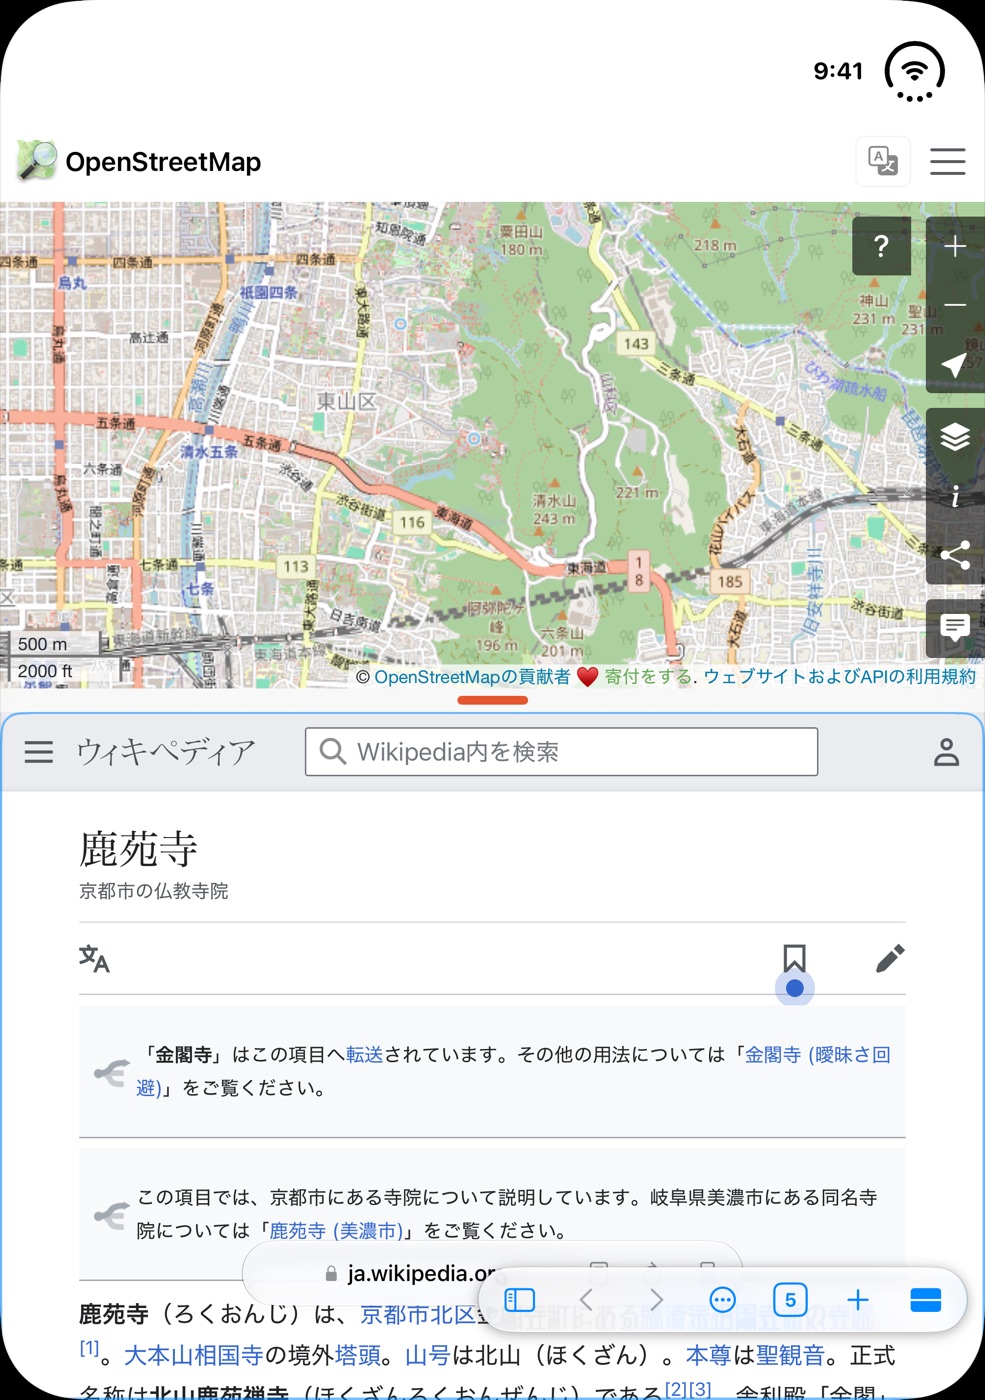Open ウェブサイトおよびAPIの利用規約 link
Viewport: 985px width, 1400px height.
tap(840, 677)
